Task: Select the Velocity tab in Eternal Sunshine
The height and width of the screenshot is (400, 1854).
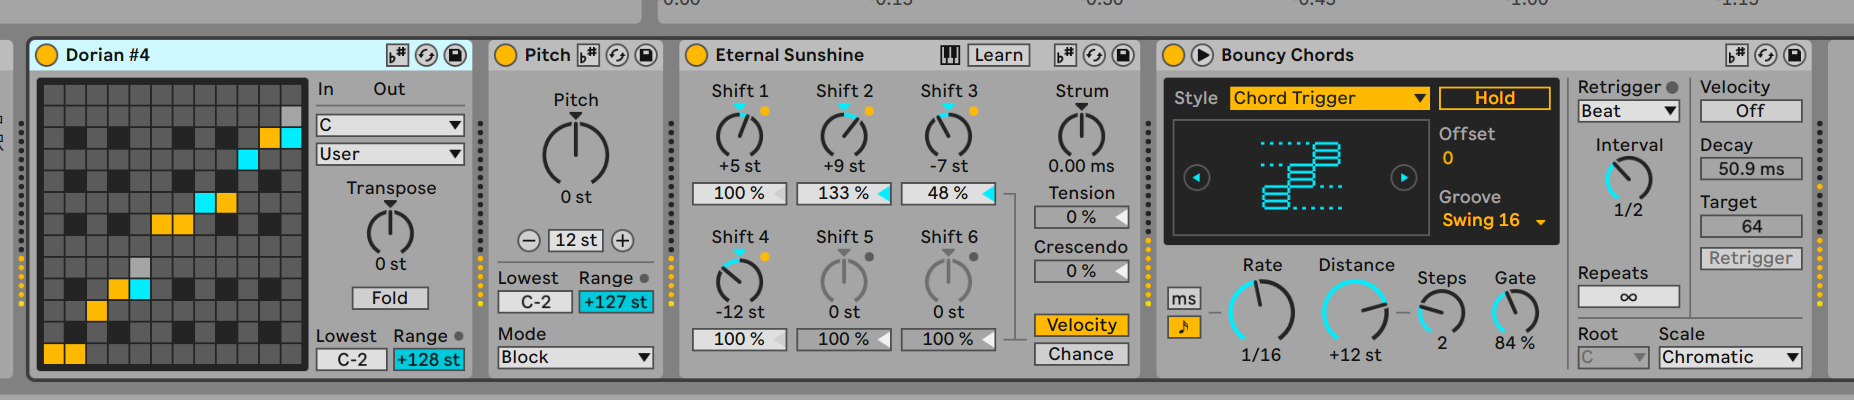Action: coord(1081,325)
